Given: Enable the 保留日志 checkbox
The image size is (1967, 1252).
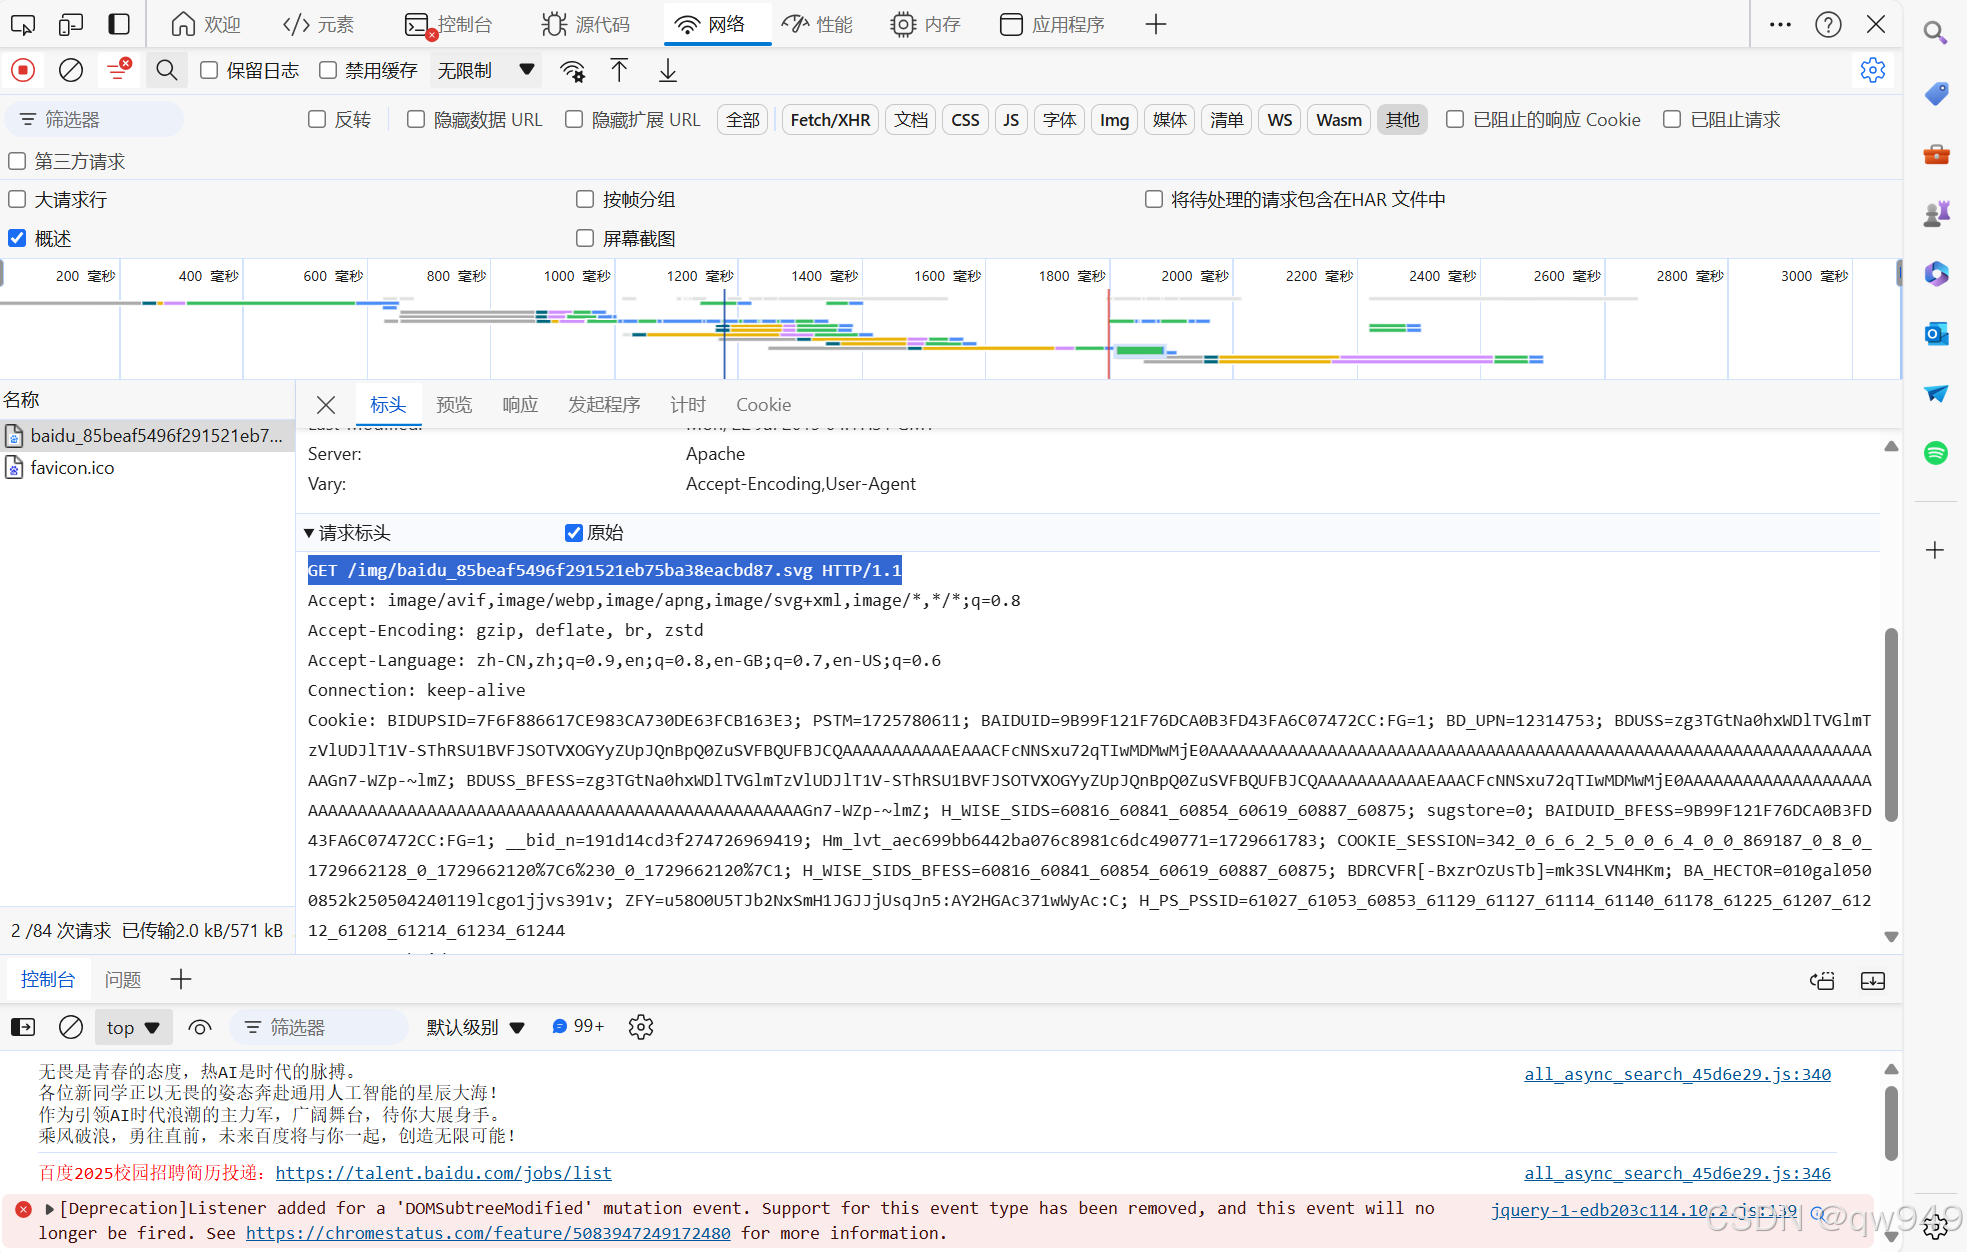Looking at the screenshot, I should (x=208, y=70).
